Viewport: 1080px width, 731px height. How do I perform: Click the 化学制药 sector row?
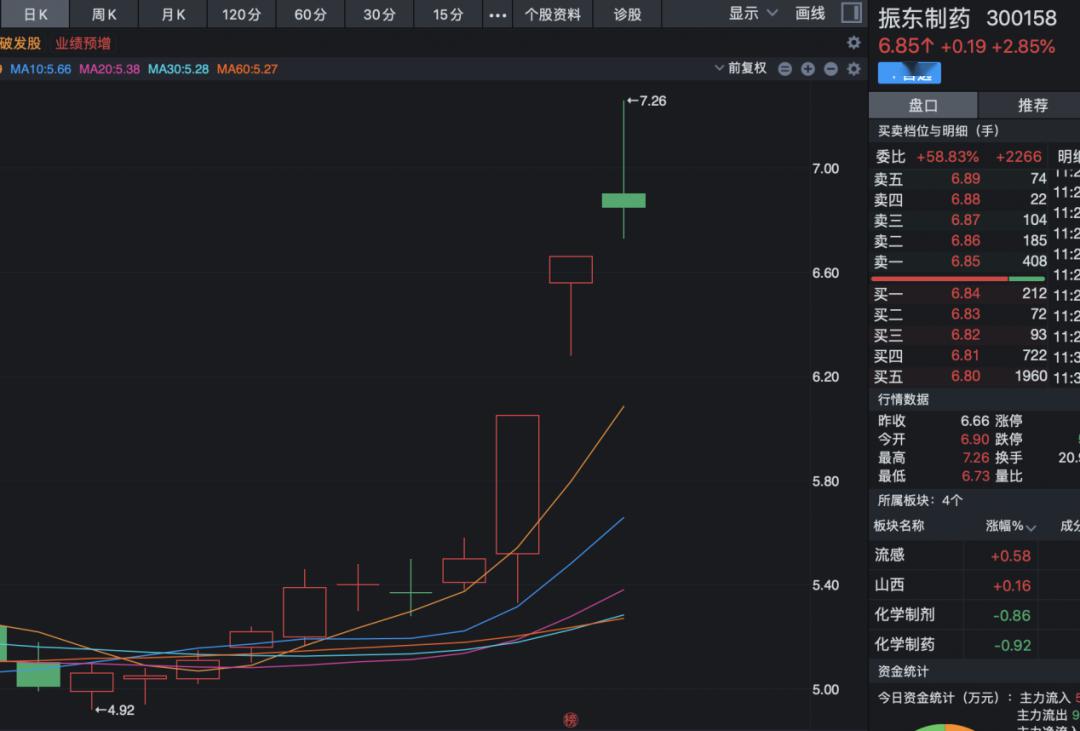[x=975, y=645]
